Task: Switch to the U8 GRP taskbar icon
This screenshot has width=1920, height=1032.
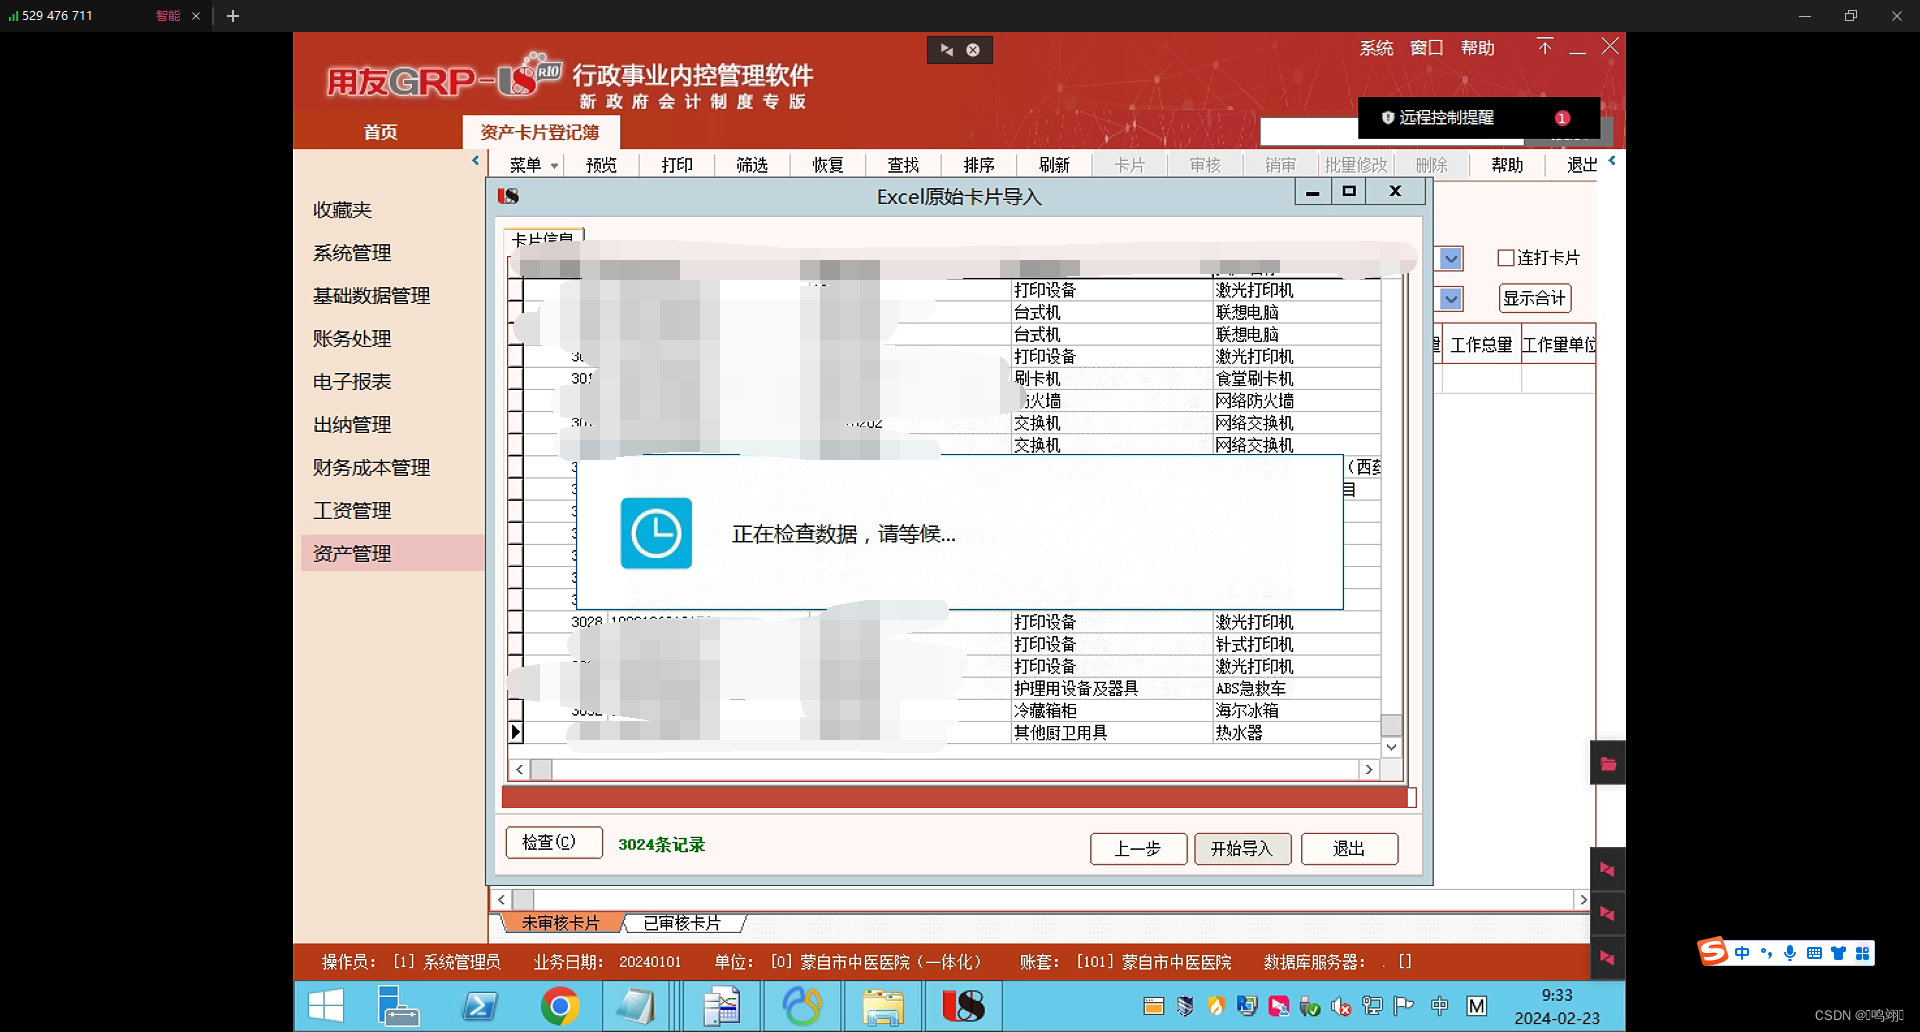Action: pyautogui.click(x=963, y=1005)
